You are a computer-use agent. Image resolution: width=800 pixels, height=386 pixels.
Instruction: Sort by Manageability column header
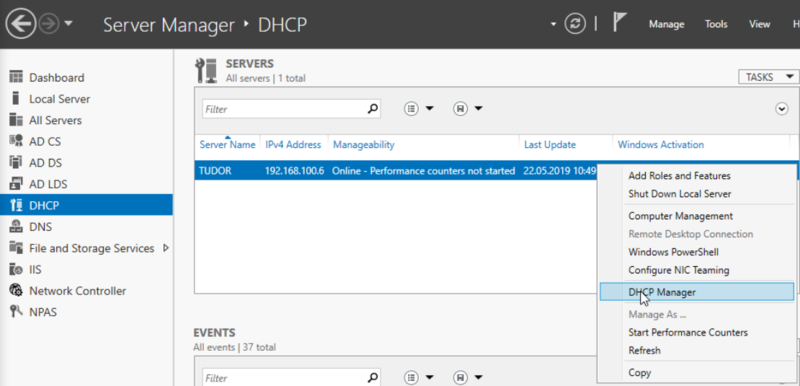[x=363, y=145]
